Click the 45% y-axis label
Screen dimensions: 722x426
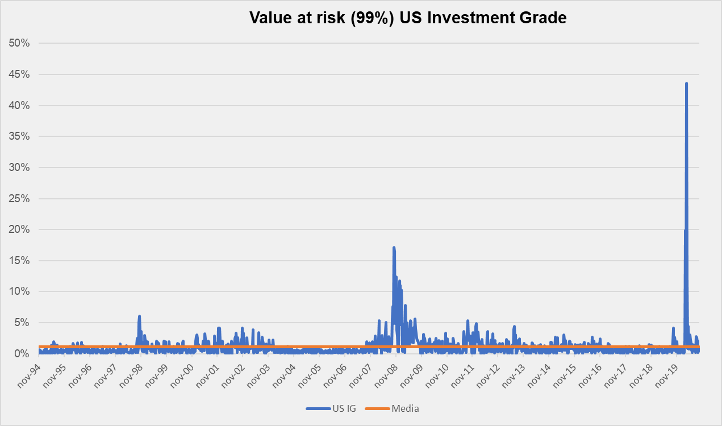[x=19, y=74]
